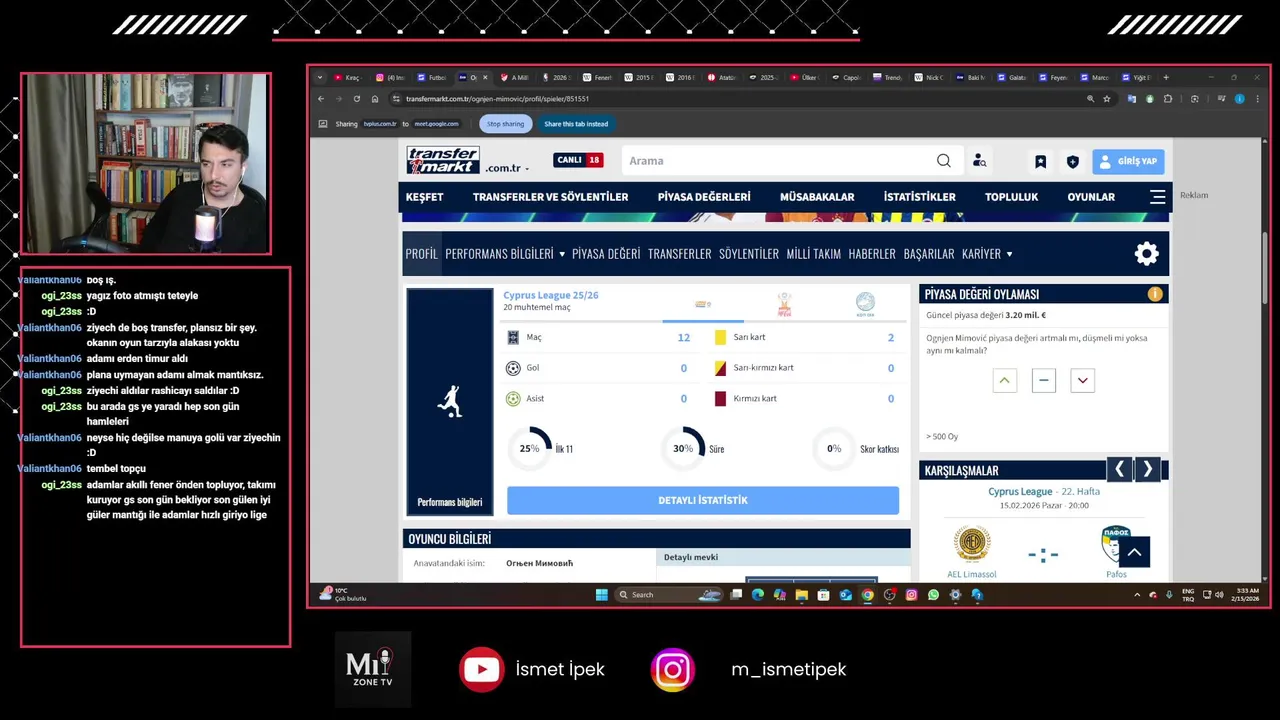Open Chrome home button
Screen dimensions: 1280x720
(375, 99)
